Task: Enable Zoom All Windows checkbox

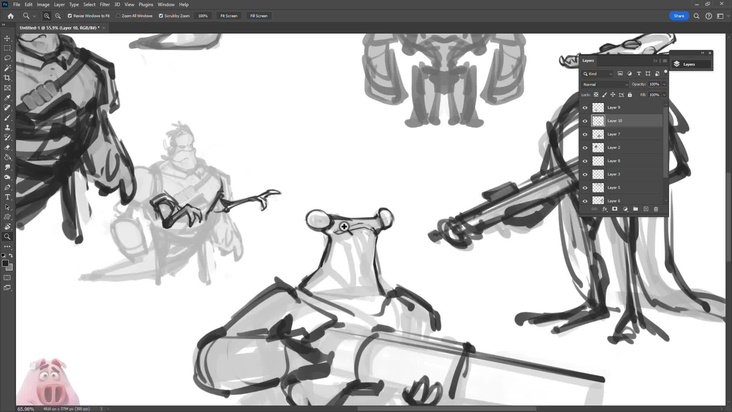Action: [x=118, y=16]
